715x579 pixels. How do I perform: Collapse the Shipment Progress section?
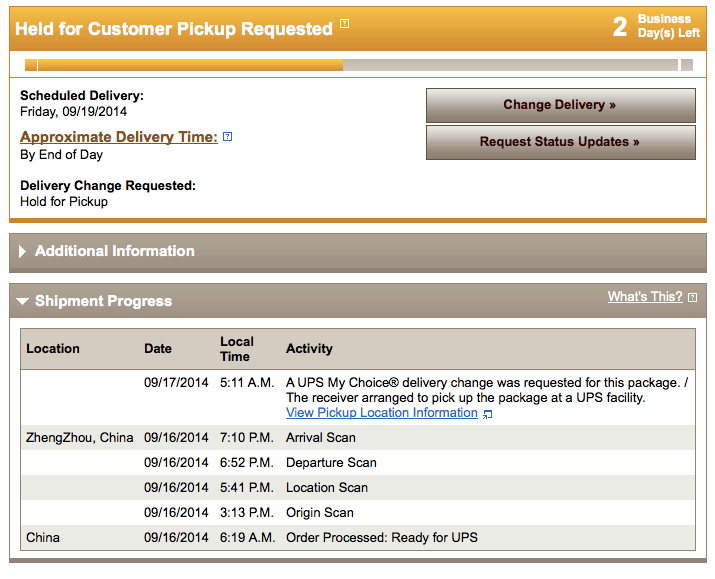point(24,301)
